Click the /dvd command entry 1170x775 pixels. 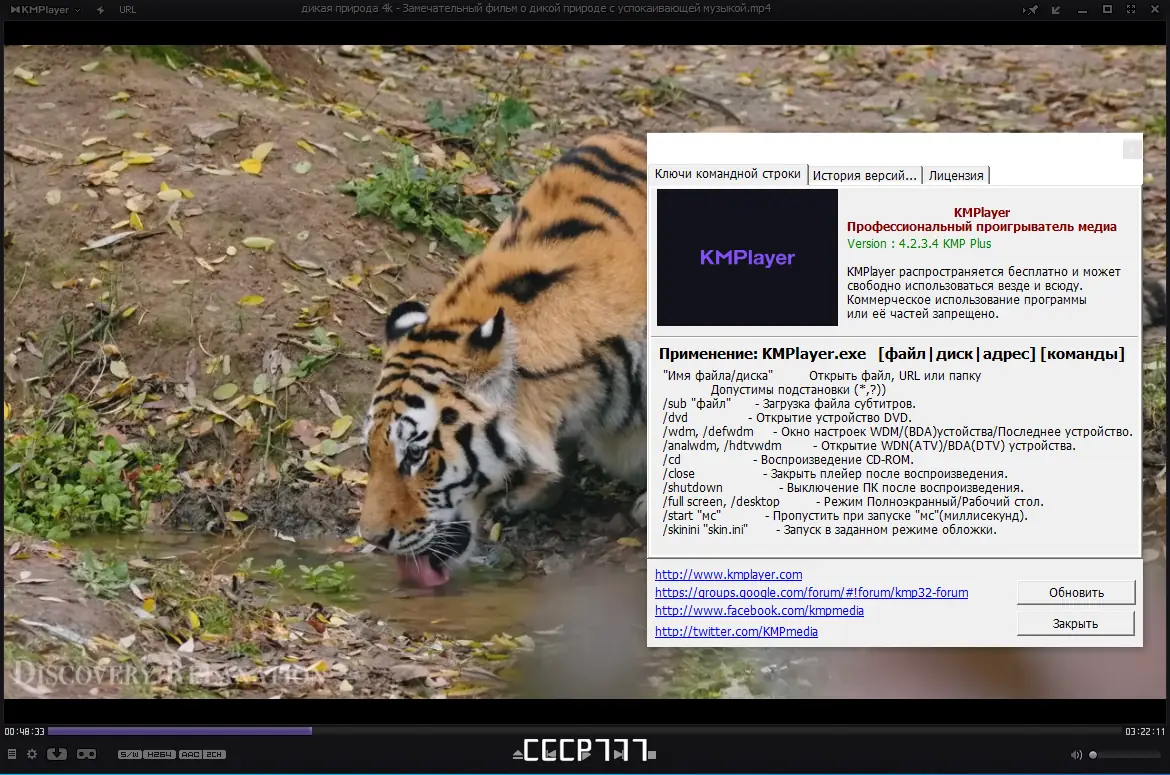(x=786, y=418)
